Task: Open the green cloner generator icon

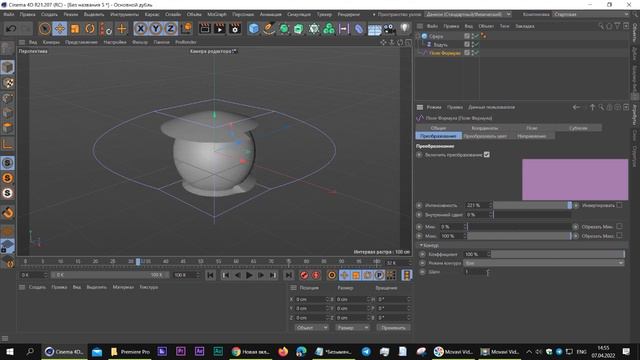Action: tap(329, 29)
